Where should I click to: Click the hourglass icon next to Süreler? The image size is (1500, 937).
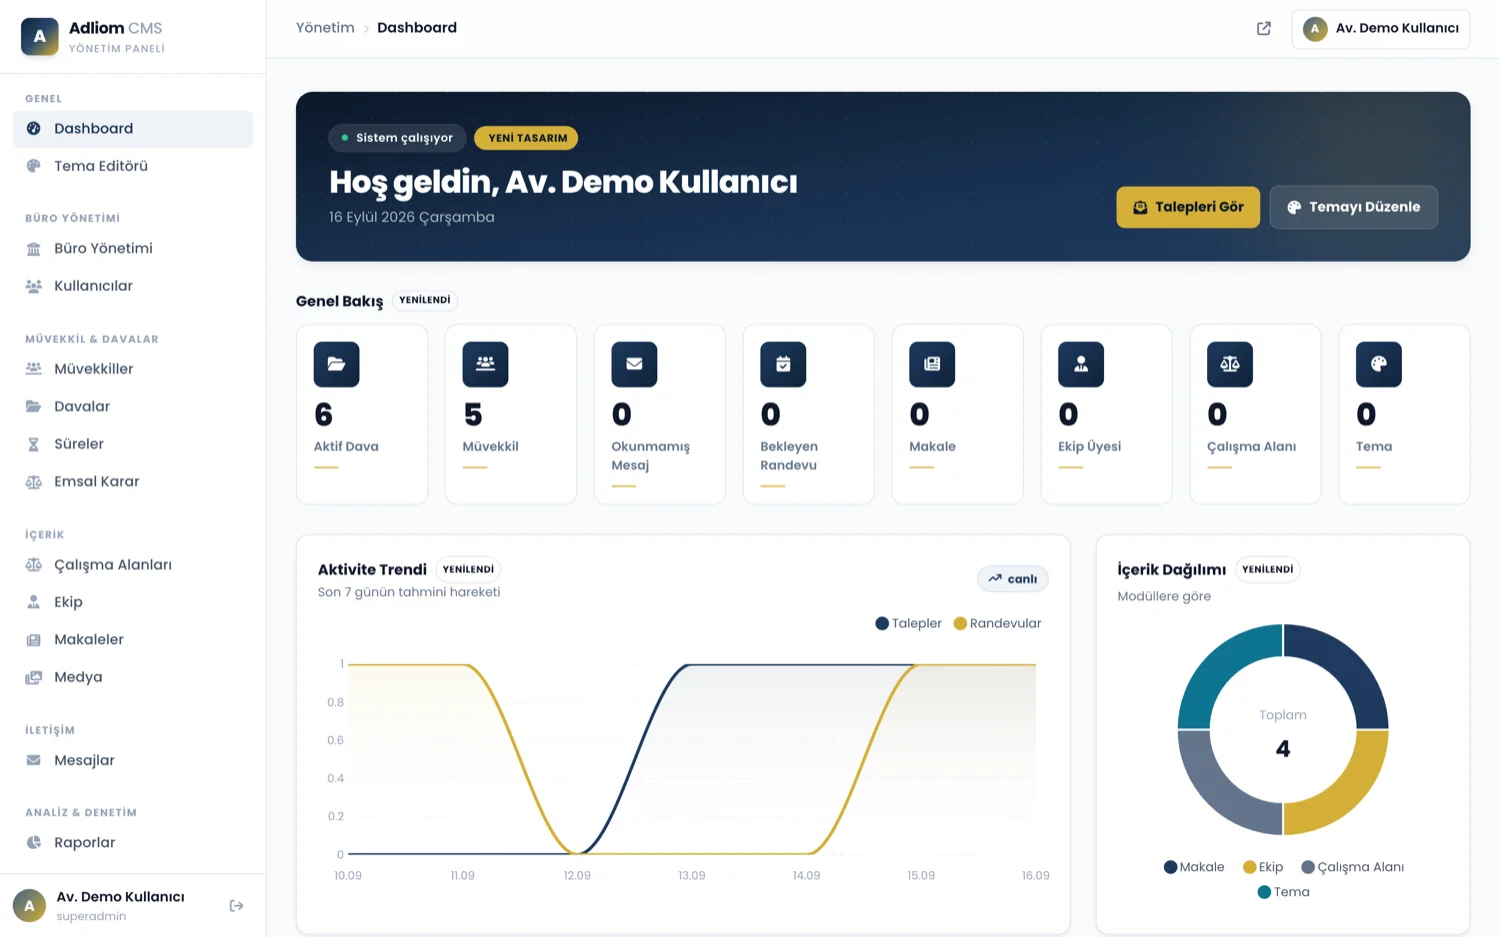click(34, 444)
